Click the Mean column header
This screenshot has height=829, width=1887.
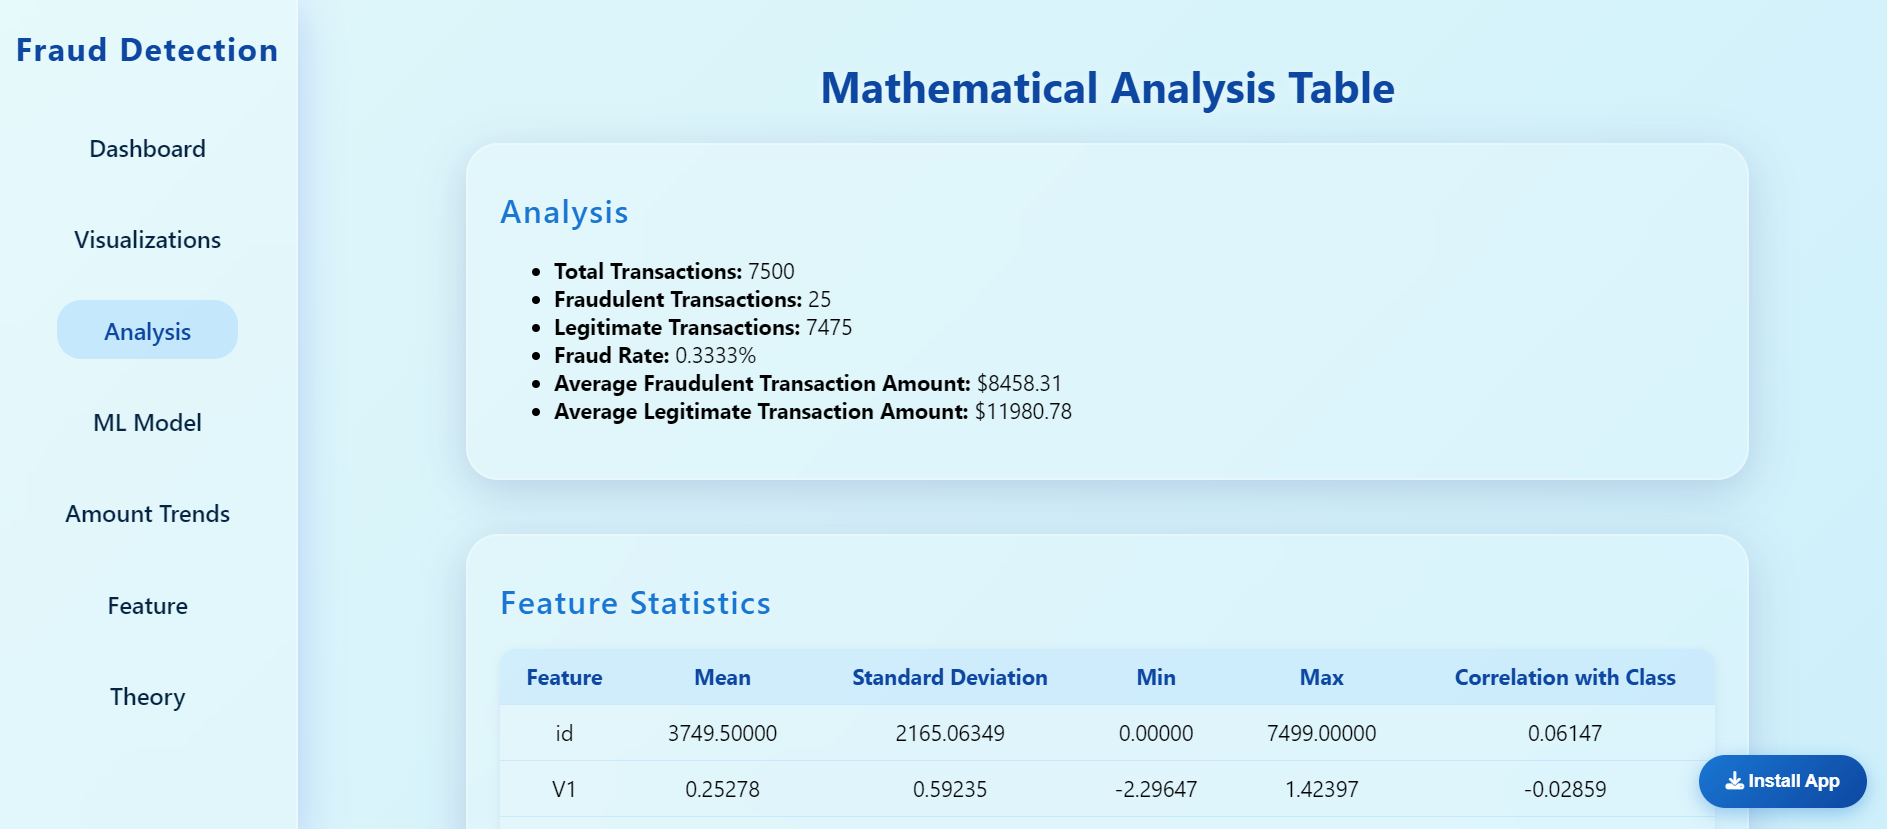coord(722,677)
